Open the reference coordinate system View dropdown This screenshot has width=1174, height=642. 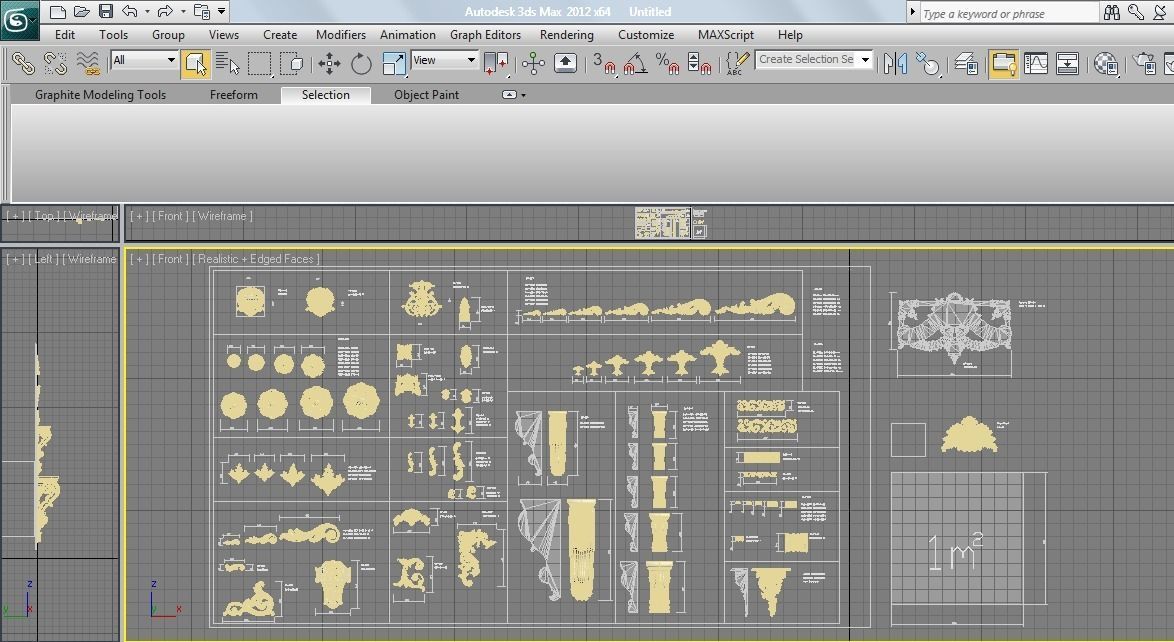click(x=444, y=60)
